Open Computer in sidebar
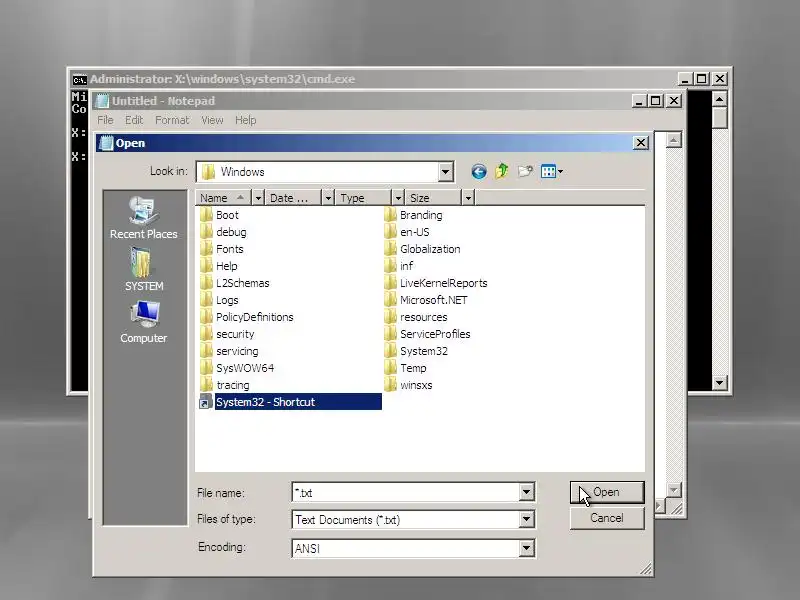 pos(143,322)
